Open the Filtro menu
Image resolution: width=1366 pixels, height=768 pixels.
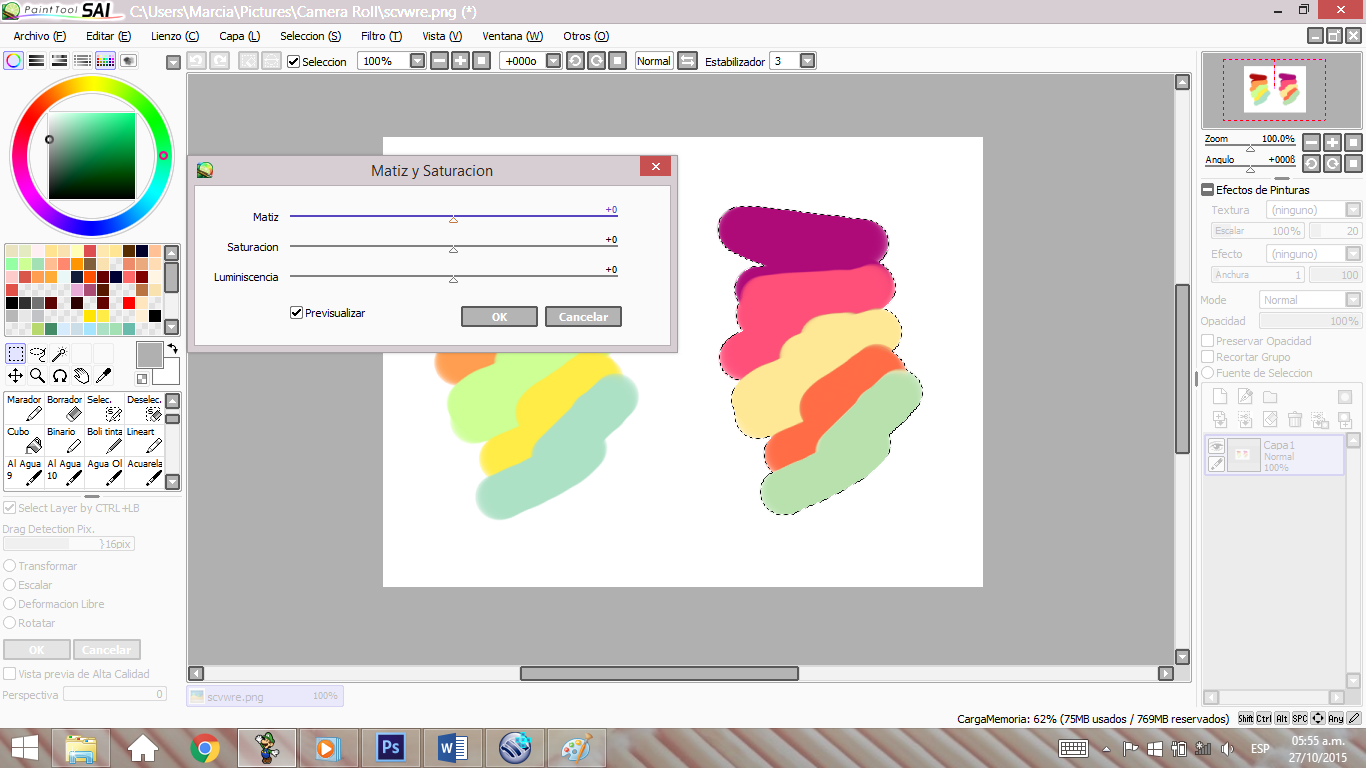[x=381, y=36]
